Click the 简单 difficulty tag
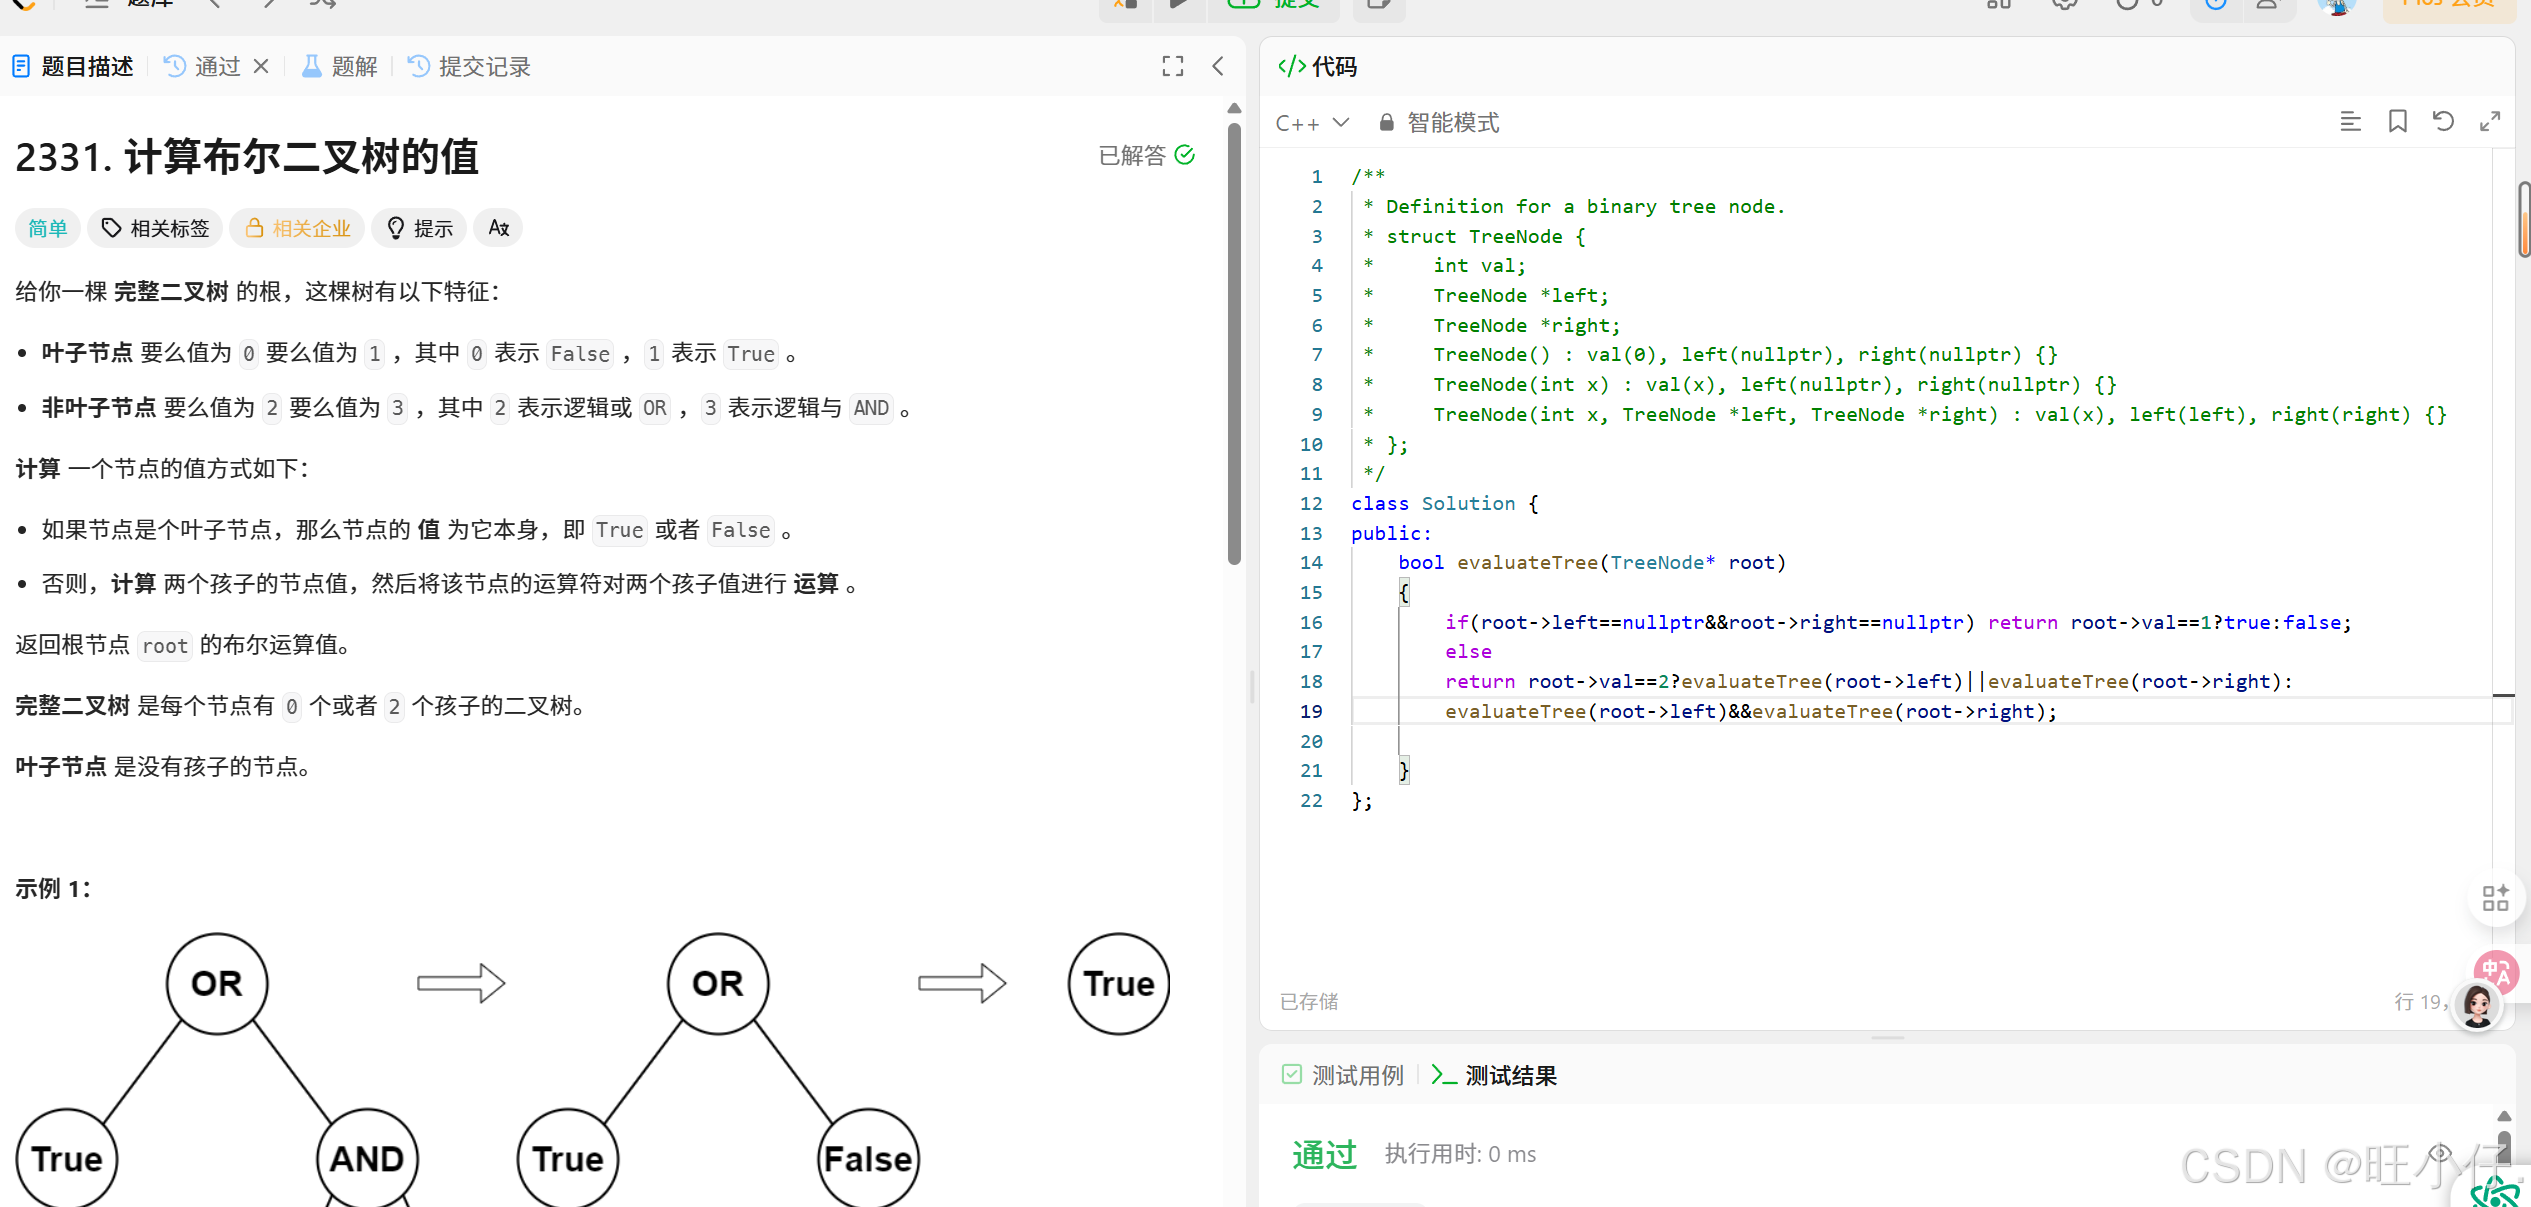2531x1207 pixels. 48,228
